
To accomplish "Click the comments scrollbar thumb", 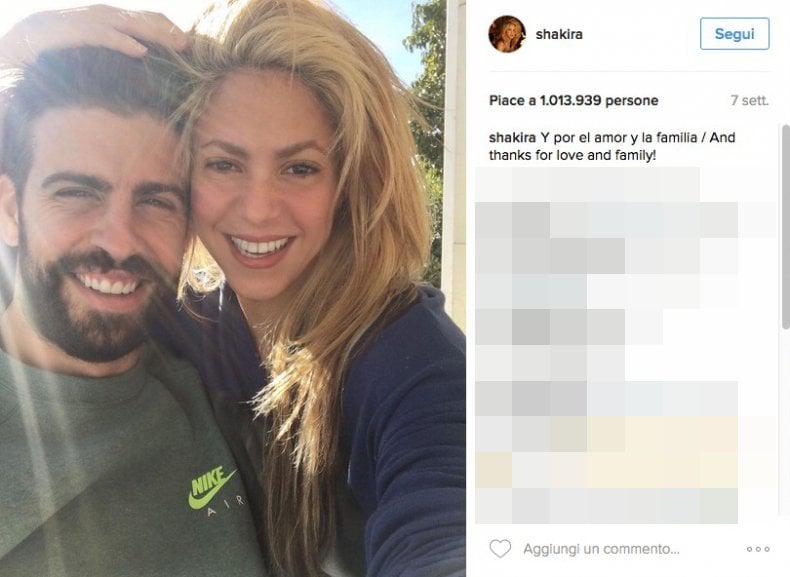I will pos(785,227).
